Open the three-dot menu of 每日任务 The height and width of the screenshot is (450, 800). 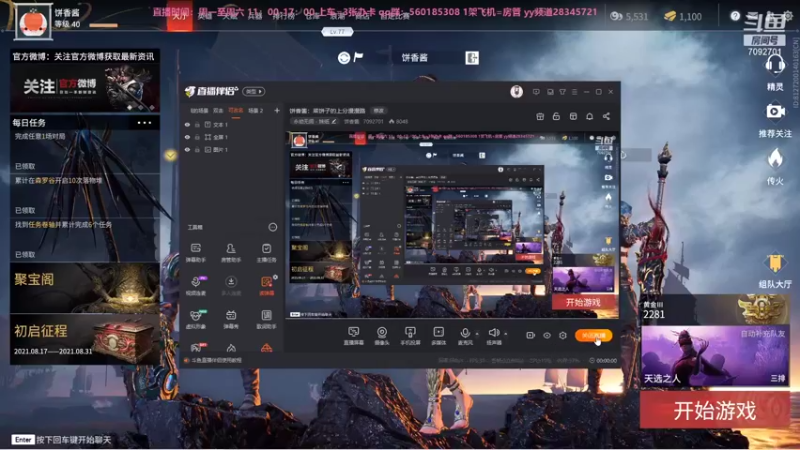point(144,122)
